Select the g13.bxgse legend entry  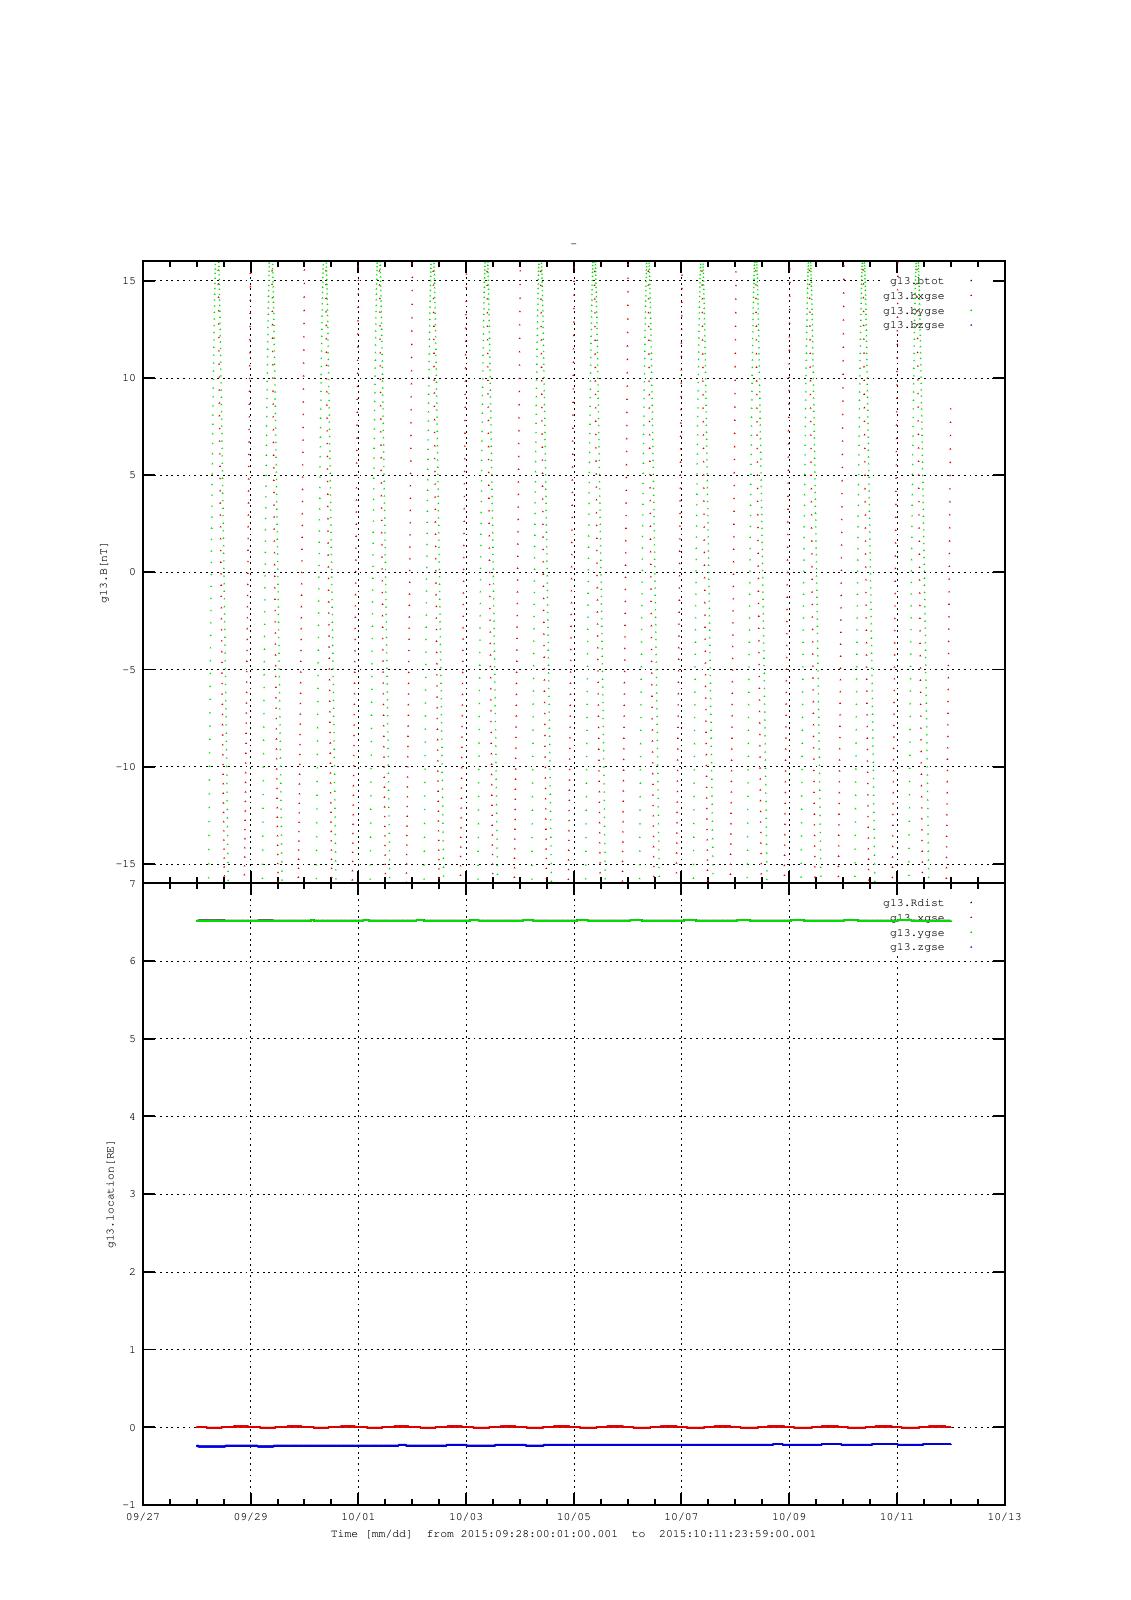913,296
